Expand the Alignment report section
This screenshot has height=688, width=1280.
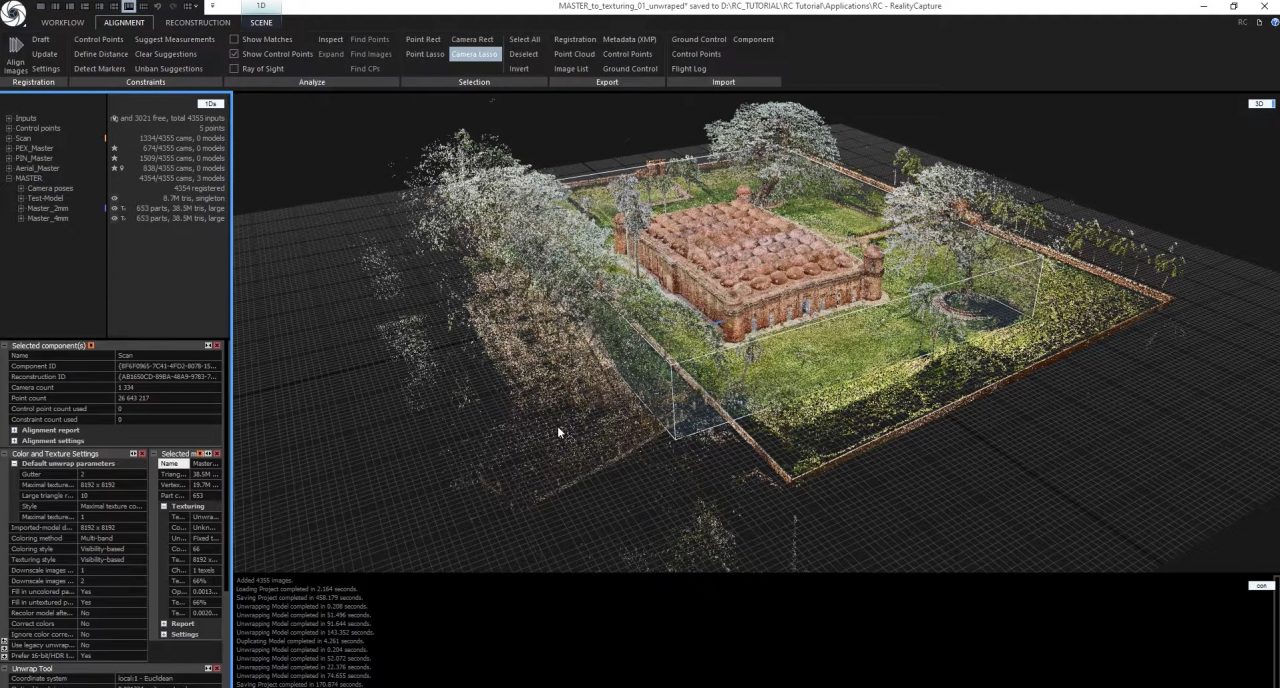(14, 430)
